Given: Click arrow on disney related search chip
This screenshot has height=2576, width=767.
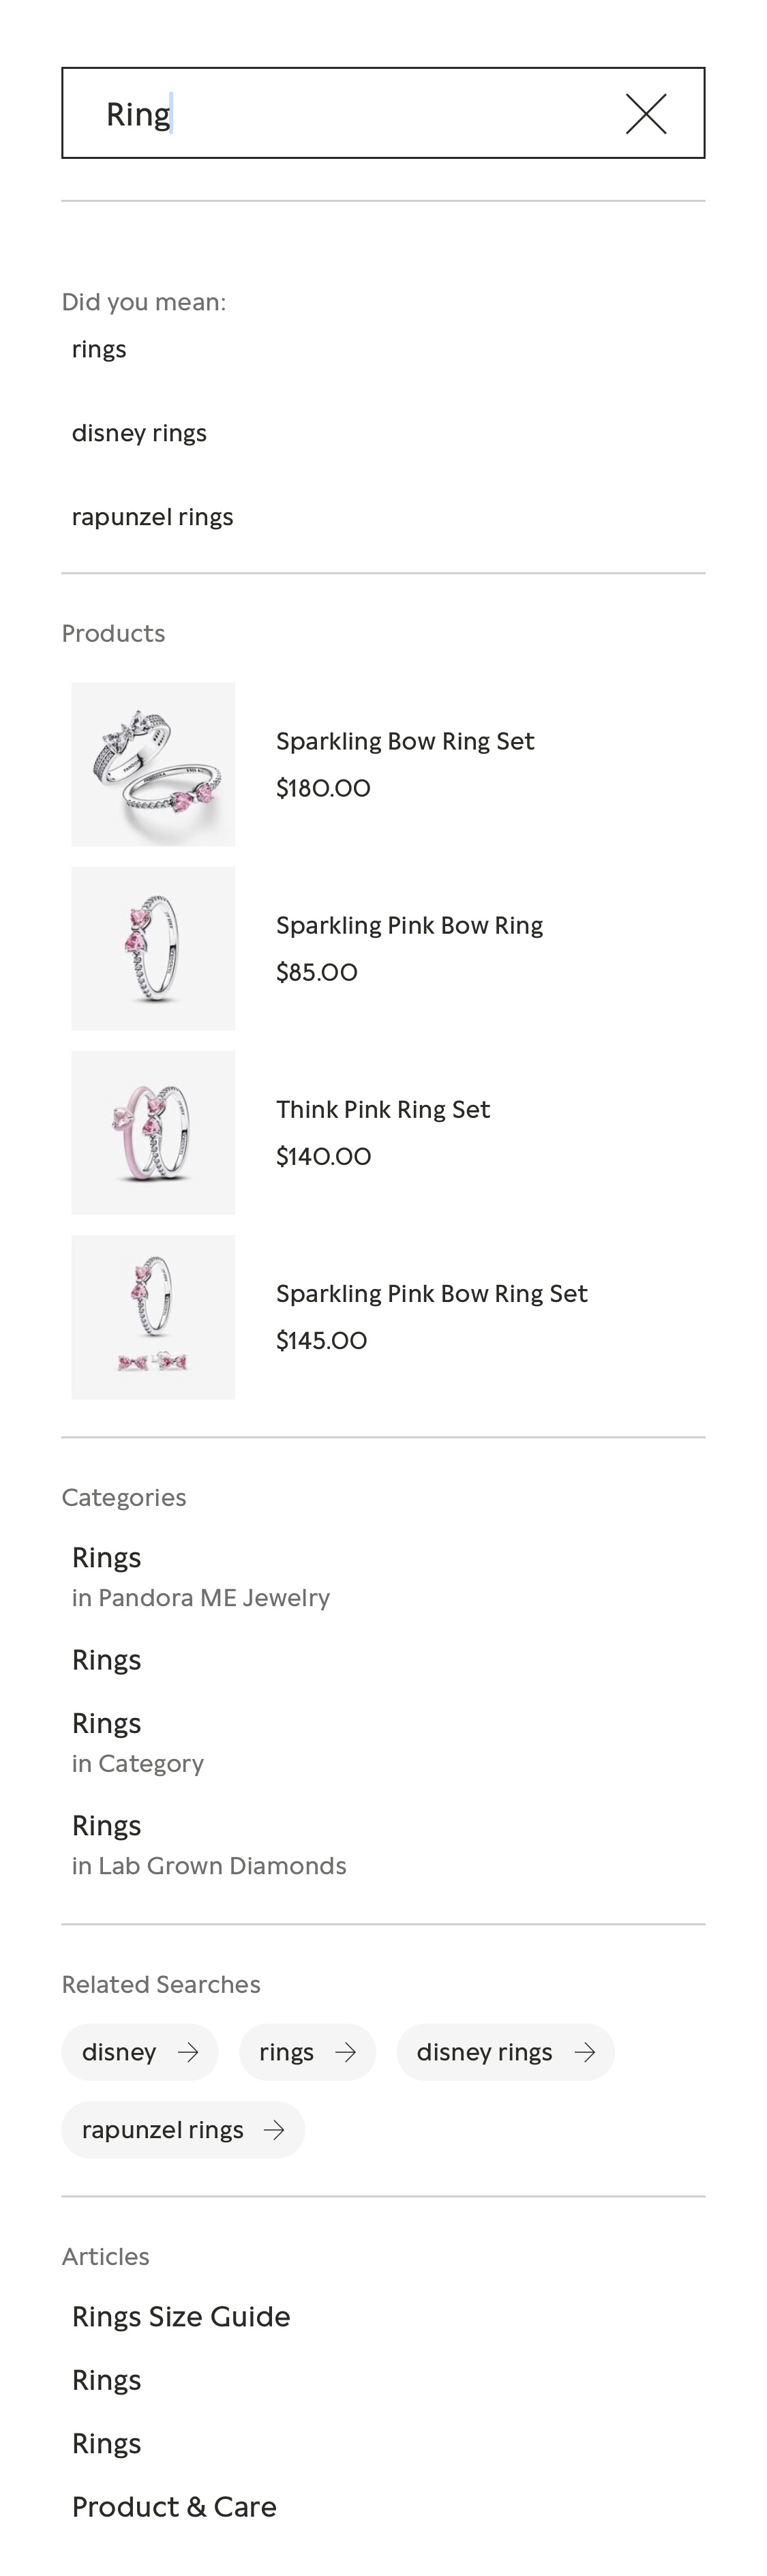Looking at the screenshot, I should click(x=187, y=2052).
